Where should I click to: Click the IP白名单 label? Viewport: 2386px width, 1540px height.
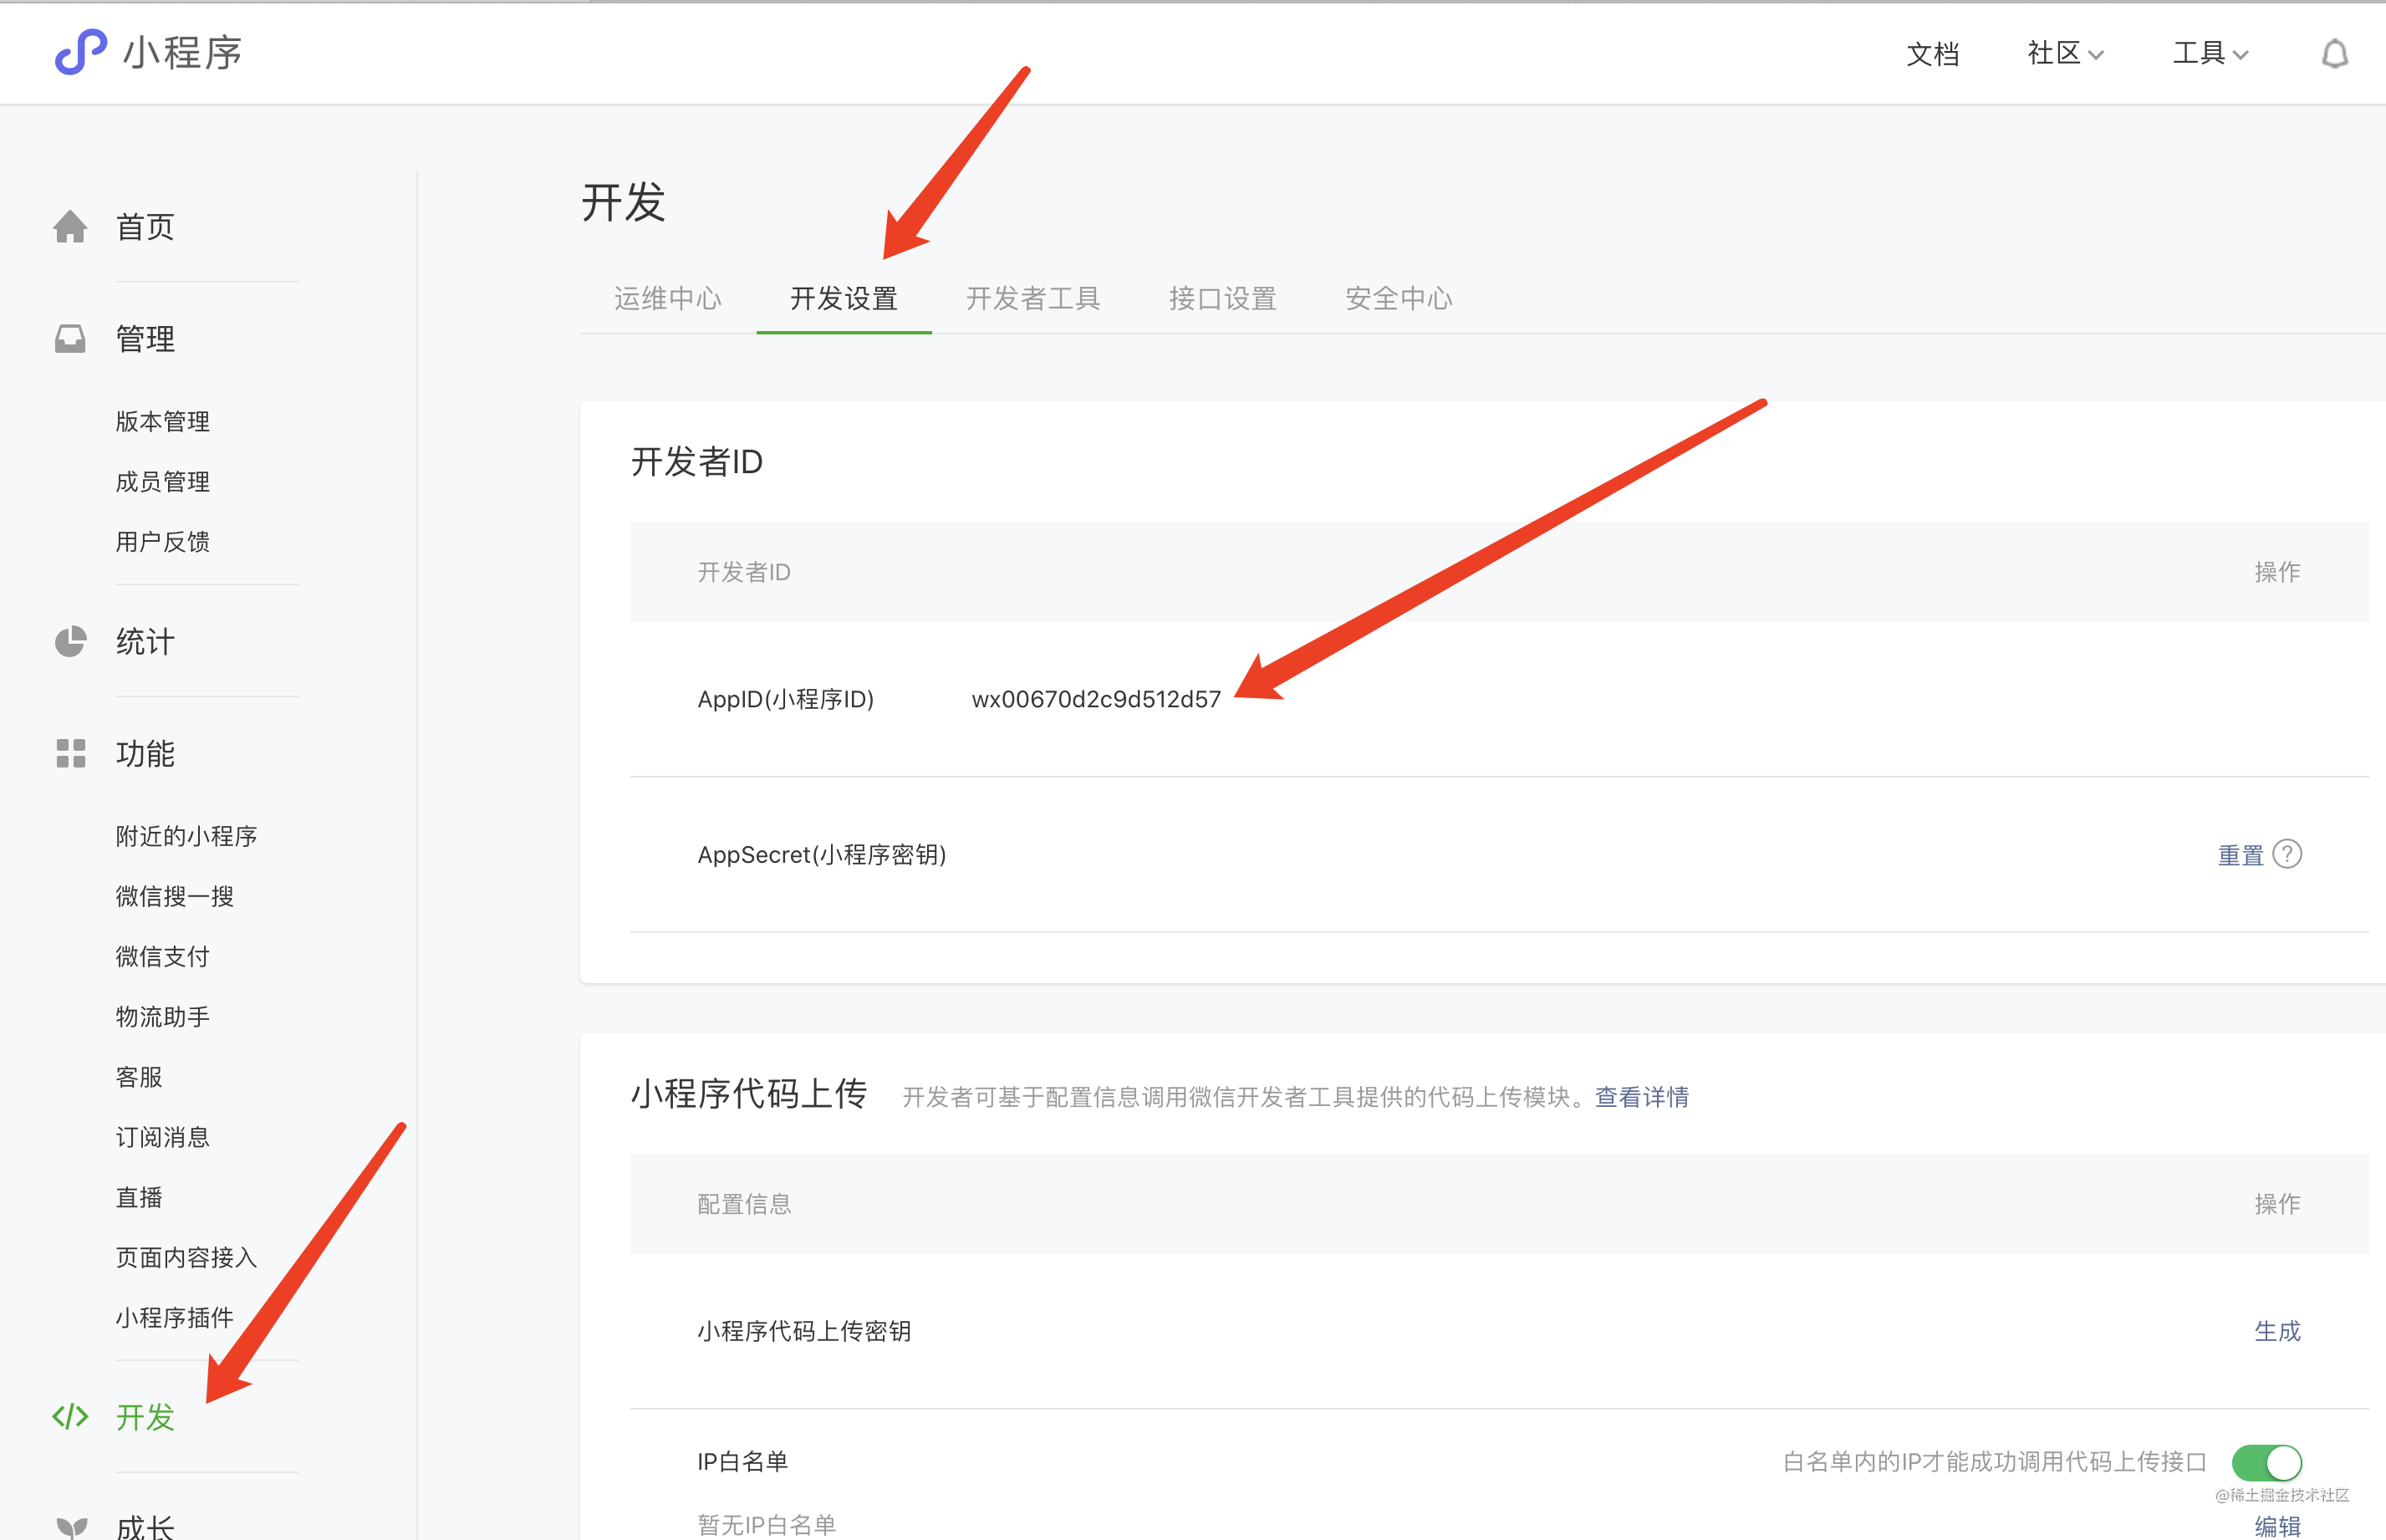pos(742,1462)
